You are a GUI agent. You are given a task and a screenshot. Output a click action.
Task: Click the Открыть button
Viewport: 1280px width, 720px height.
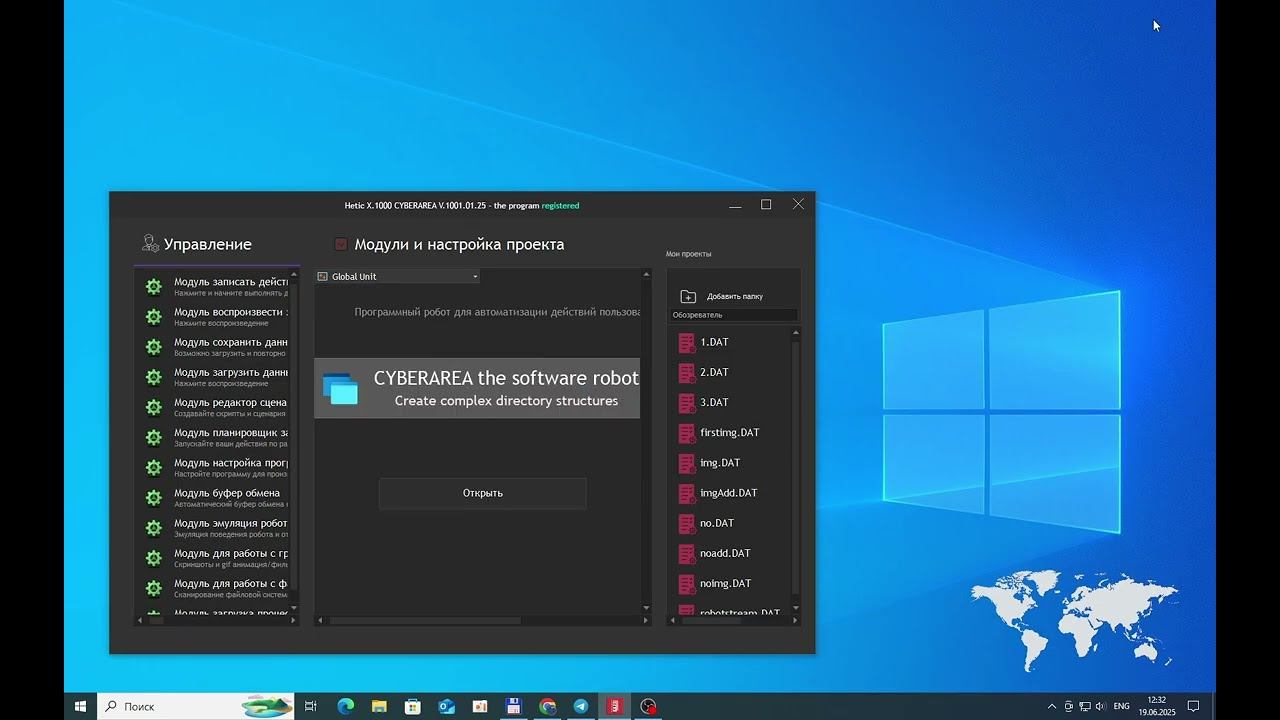[x=483, y=493]
